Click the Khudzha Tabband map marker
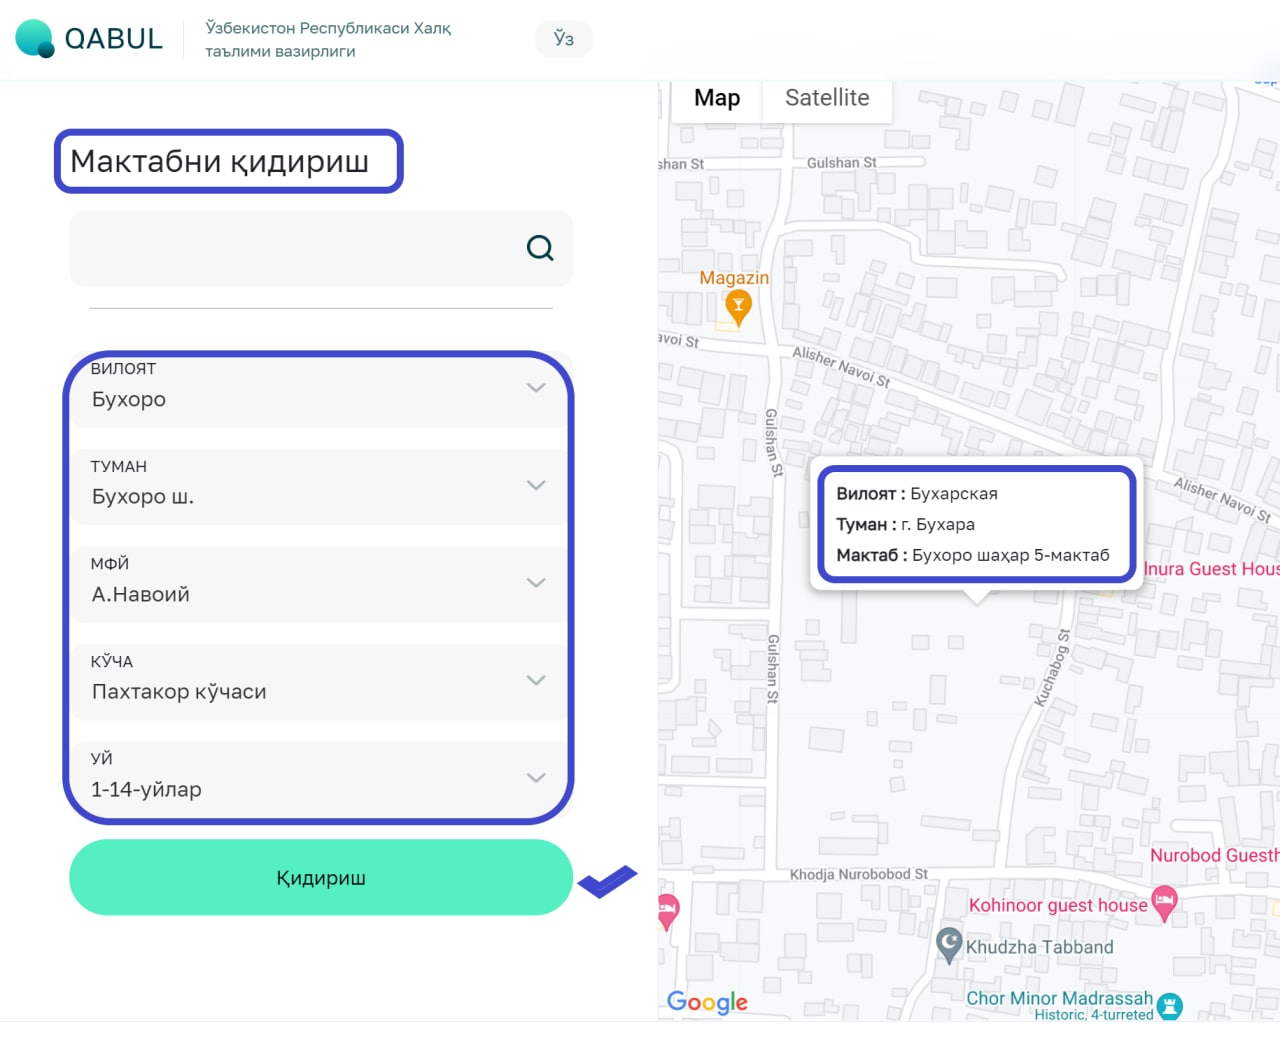The image size is (1280, 1056). coord(949,945)
